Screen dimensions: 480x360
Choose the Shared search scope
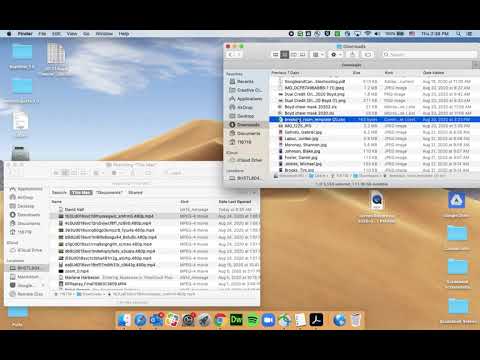135,193
